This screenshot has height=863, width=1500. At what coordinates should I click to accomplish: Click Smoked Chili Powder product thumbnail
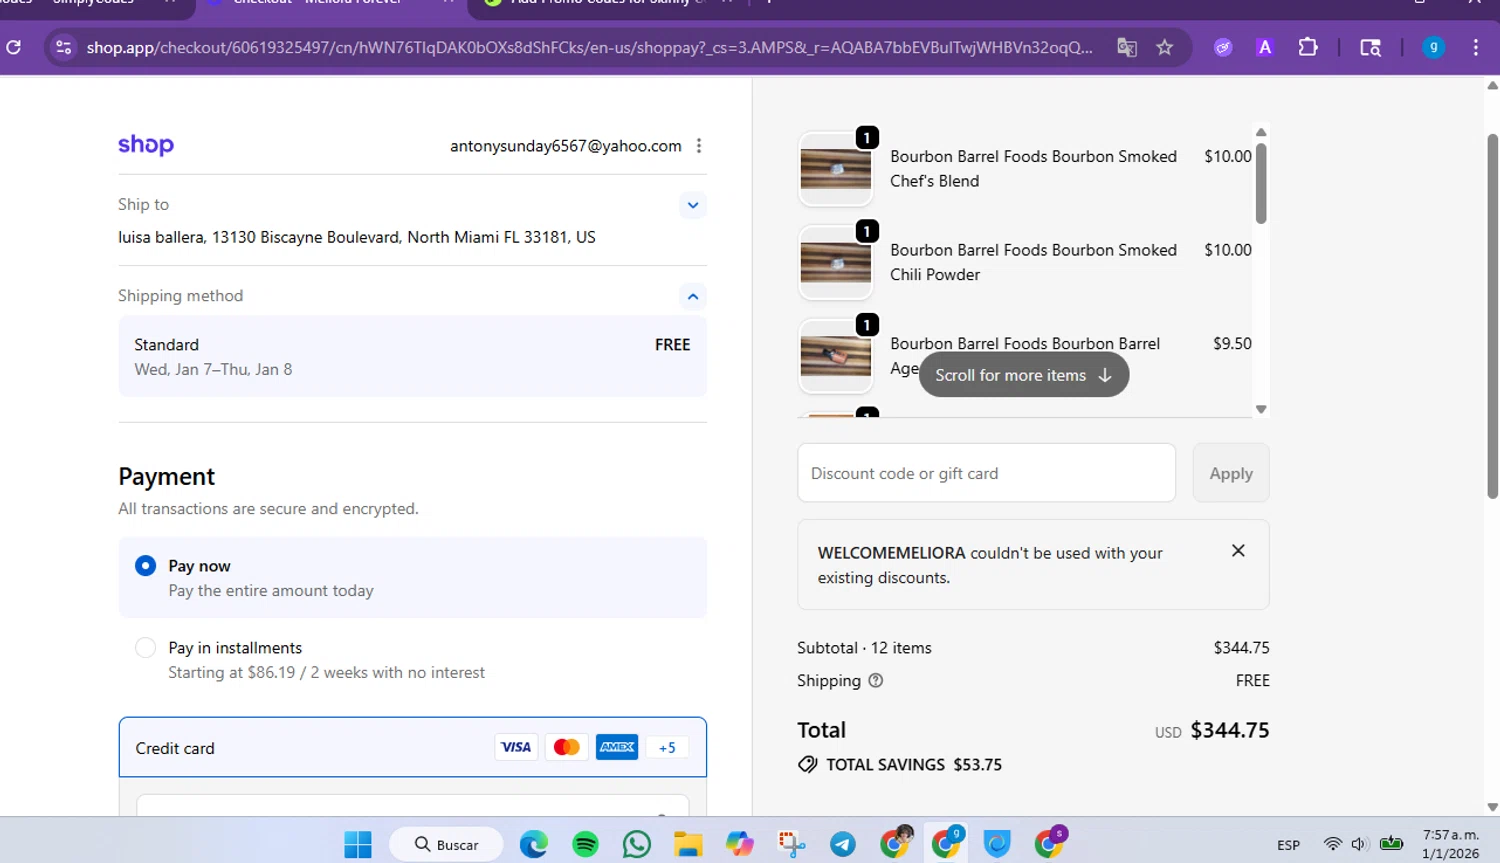click(836, 263)
